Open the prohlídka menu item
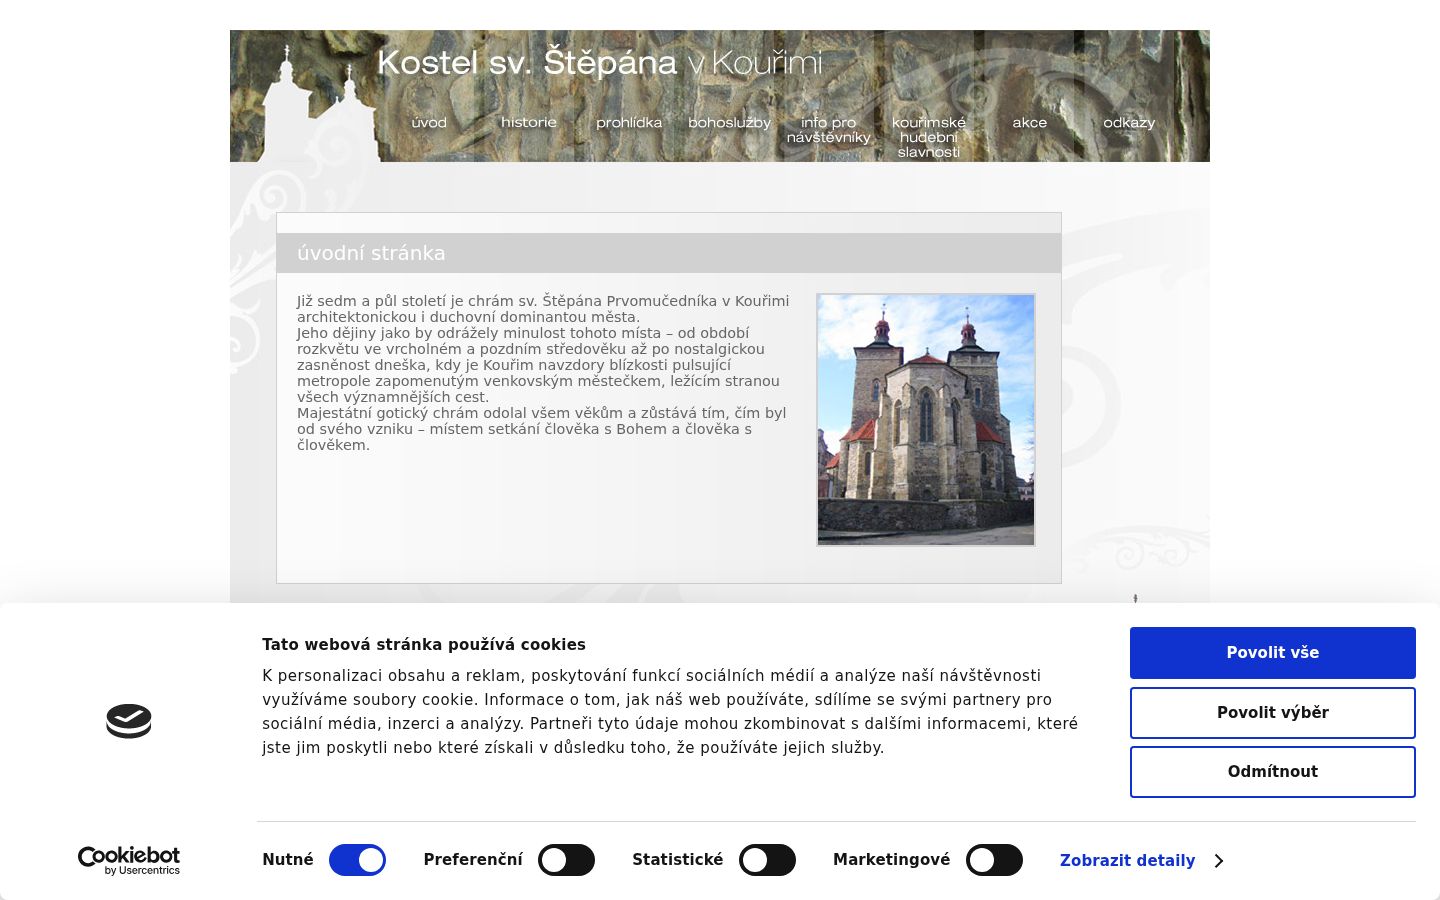Image resolution: width=1440 pixels, height=900 pixels. click(629, 122)
